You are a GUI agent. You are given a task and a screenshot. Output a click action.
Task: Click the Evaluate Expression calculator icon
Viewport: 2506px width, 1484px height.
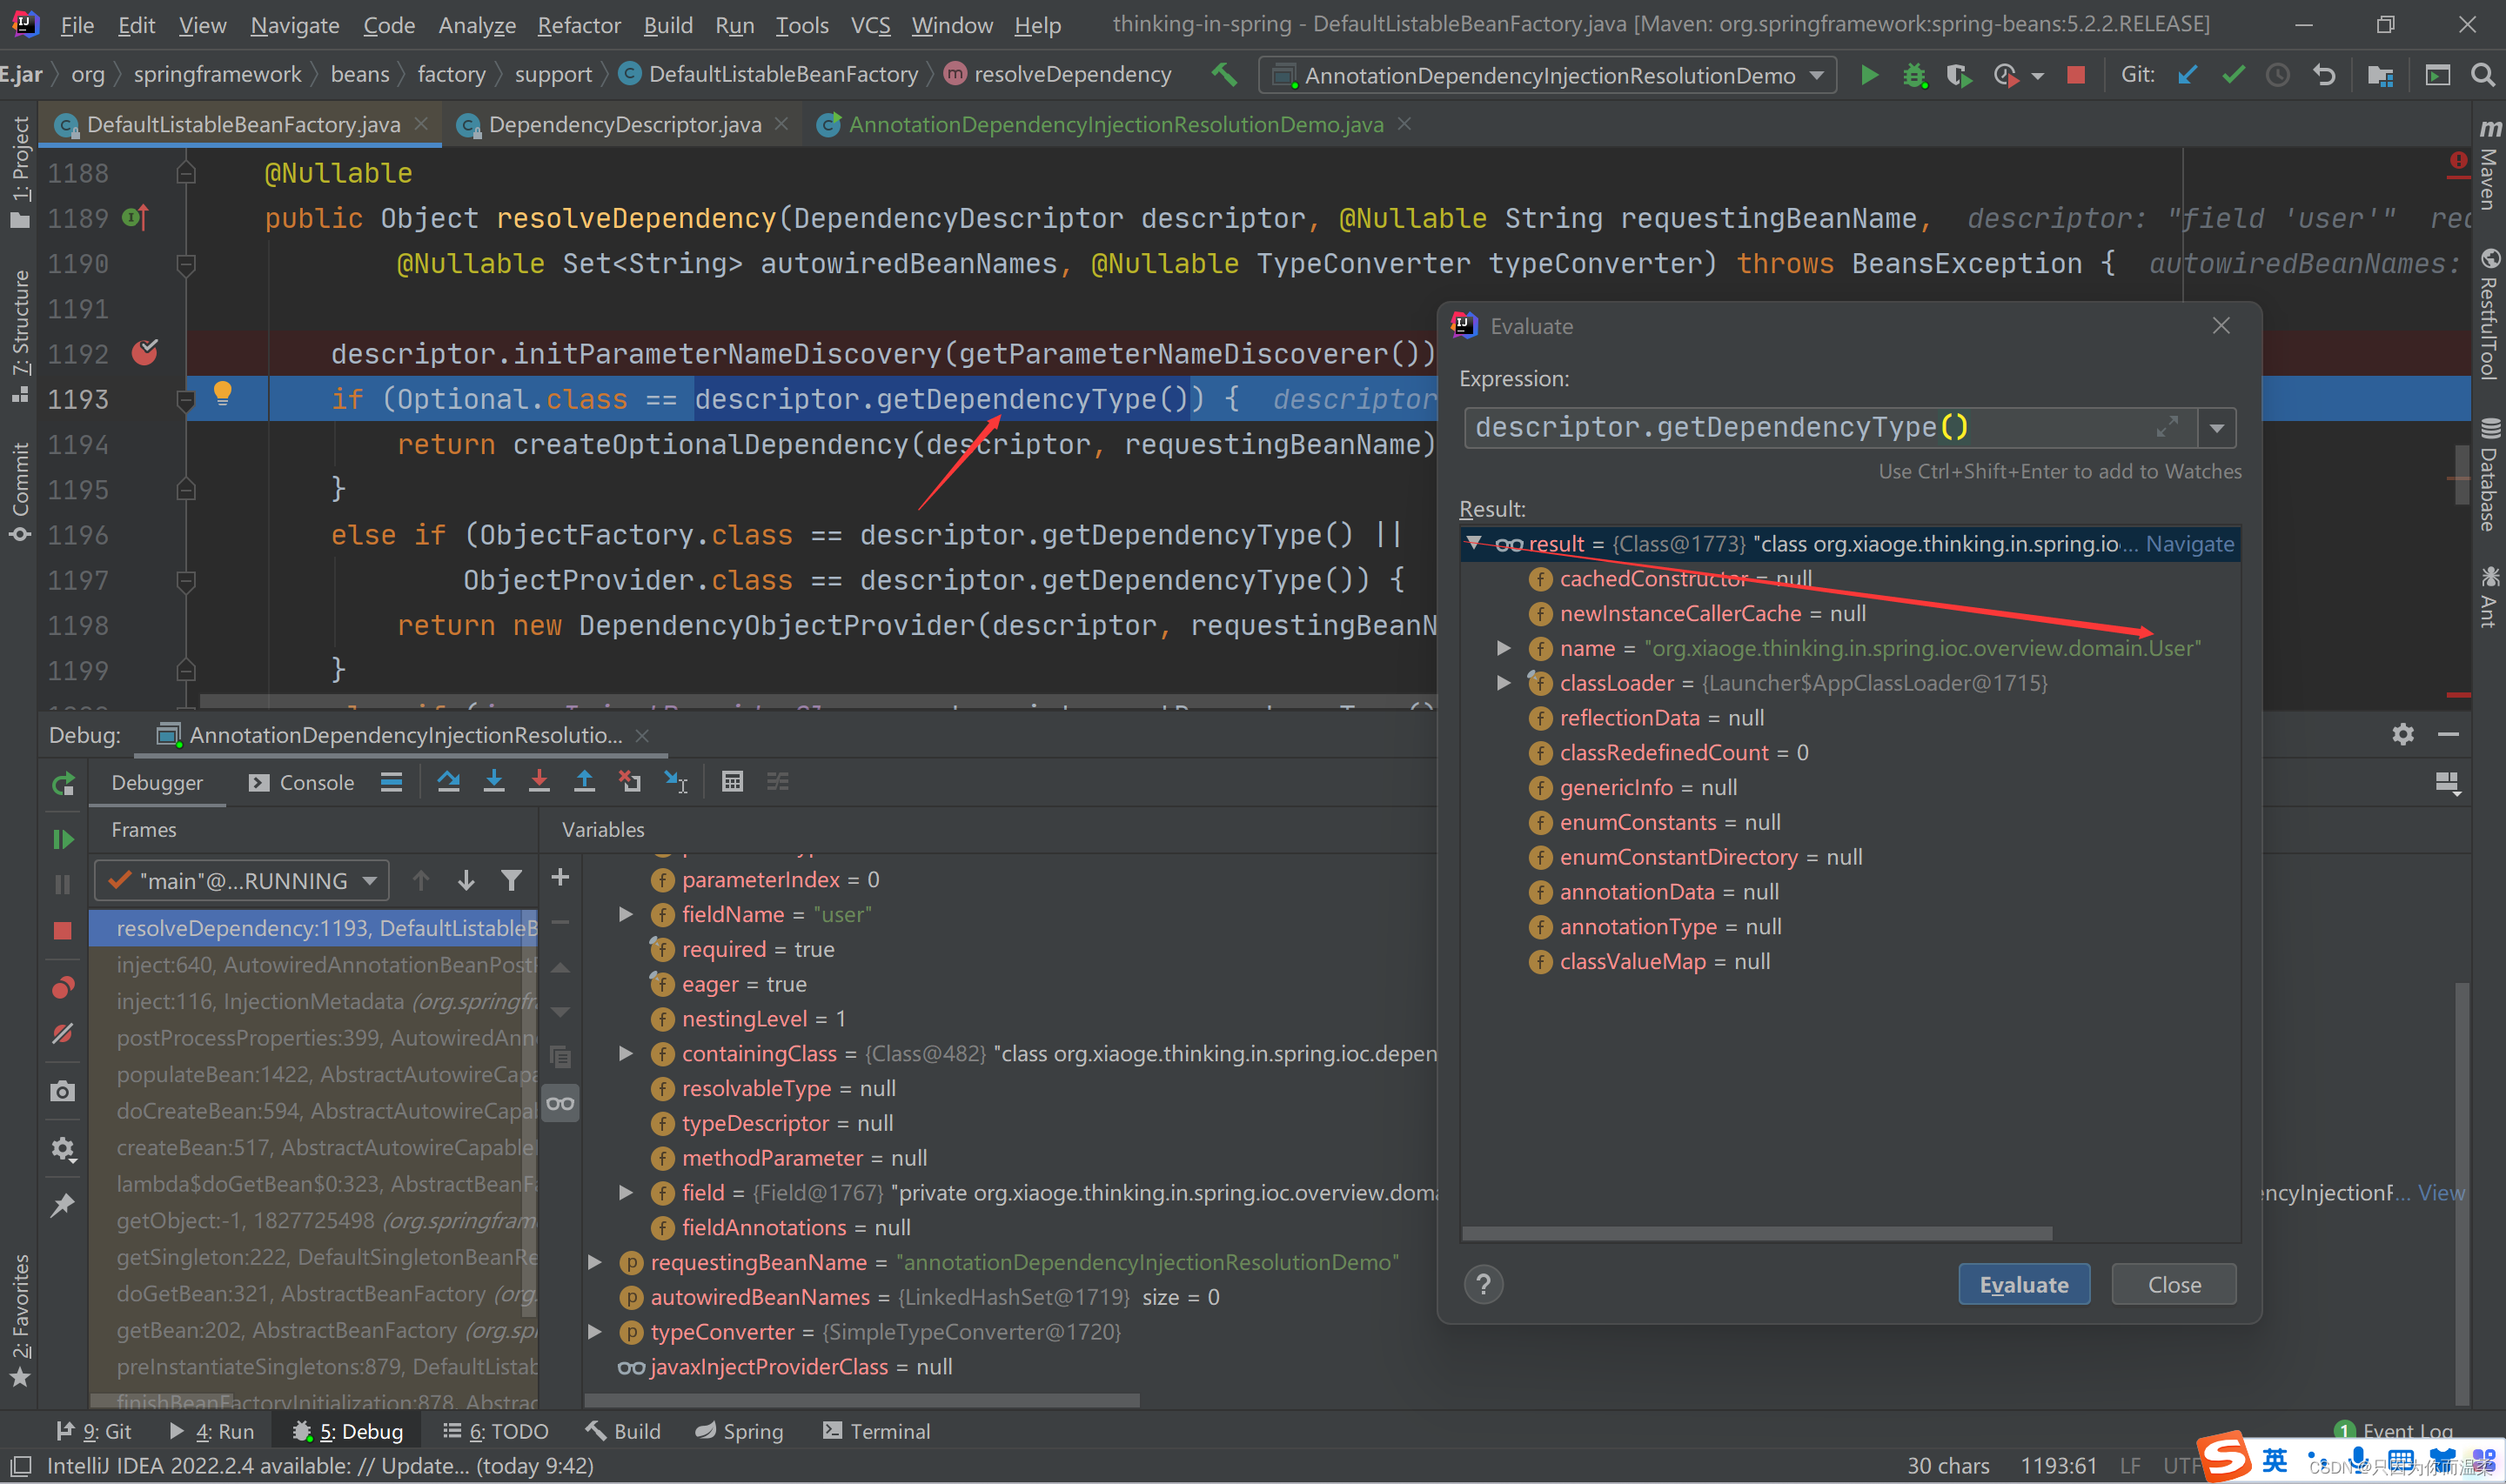click(732, 782)
